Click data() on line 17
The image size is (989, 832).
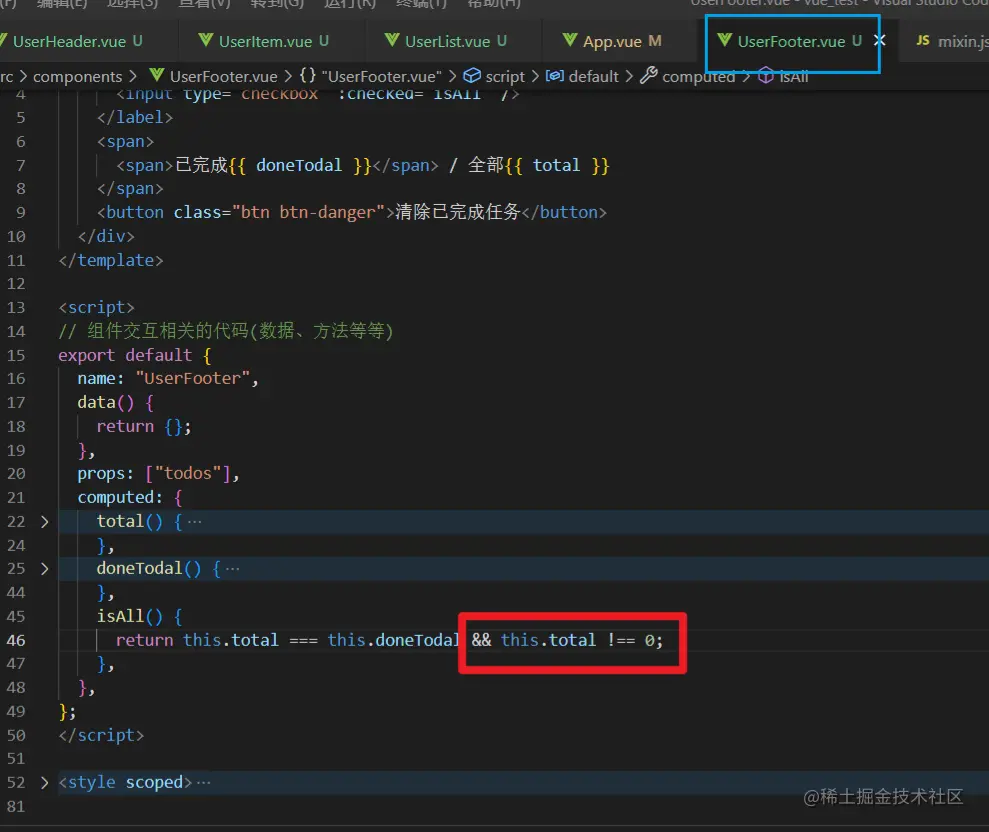click(106, 402)
